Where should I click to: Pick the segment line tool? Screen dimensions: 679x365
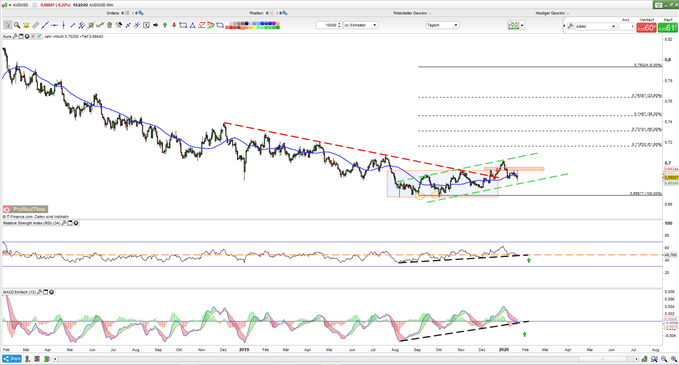73,25
